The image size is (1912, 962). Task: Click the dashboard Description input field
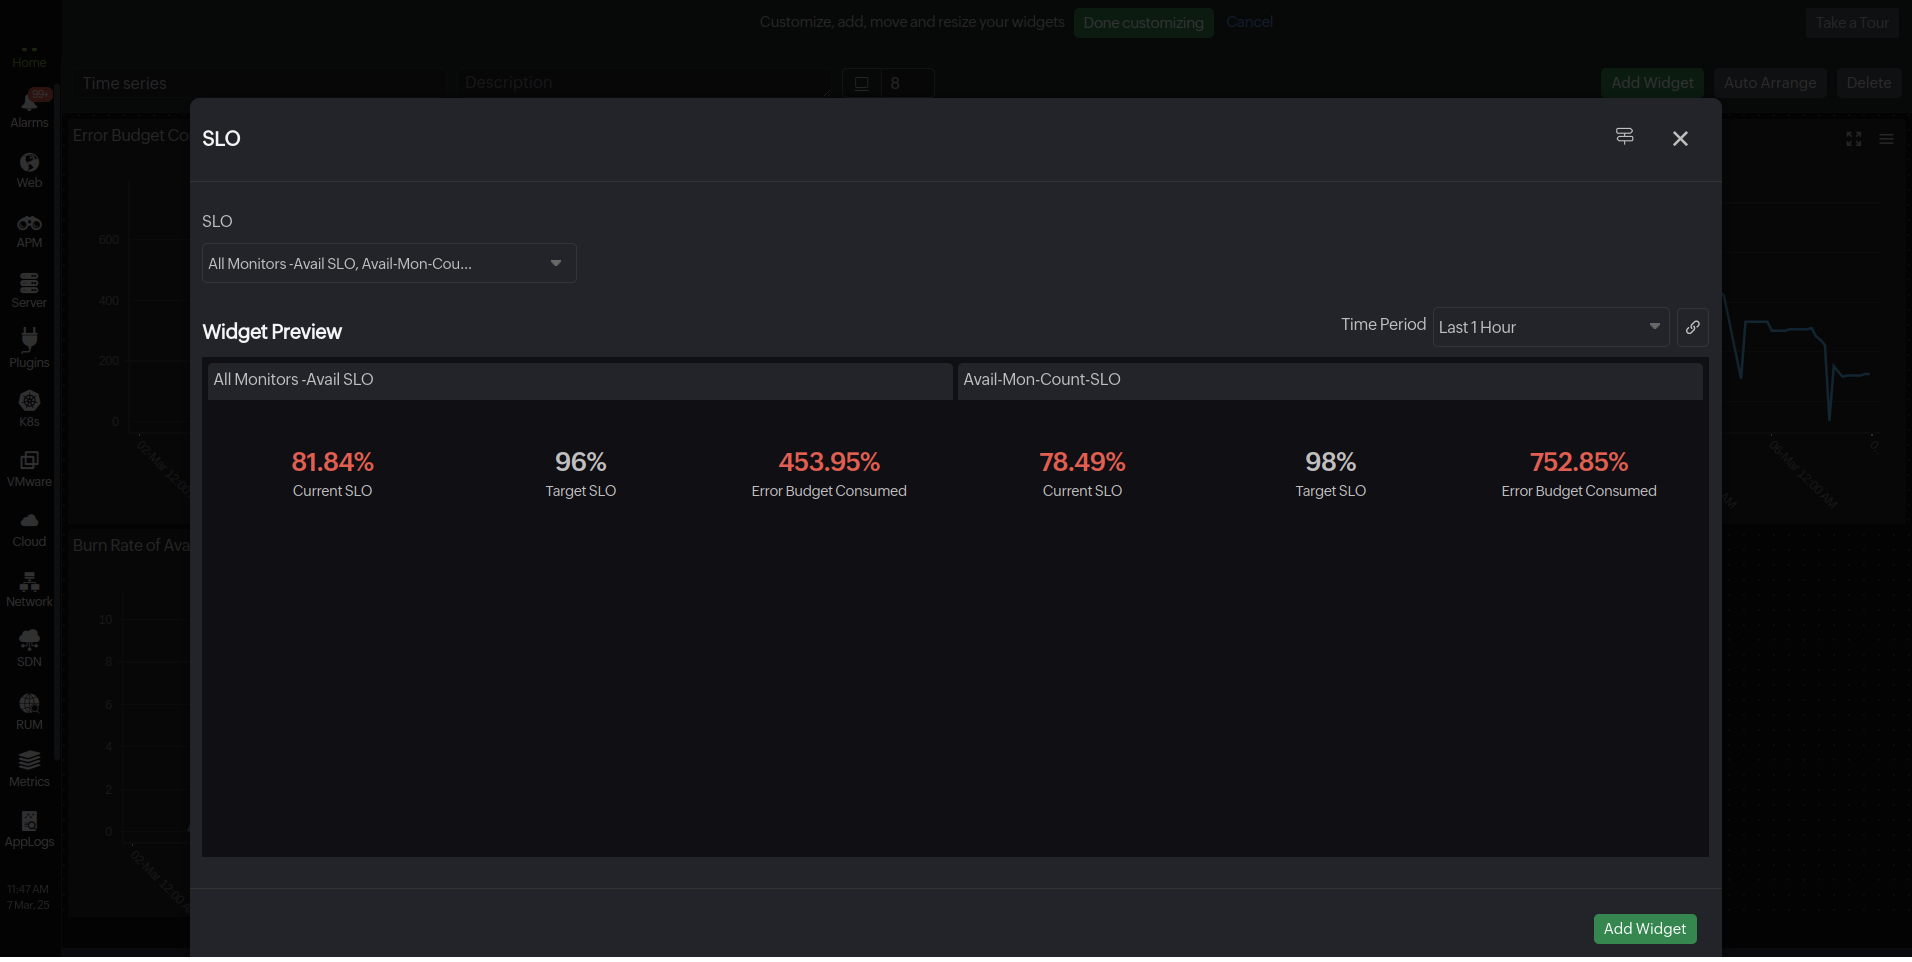pyautogui.click(x=640, y=83)
